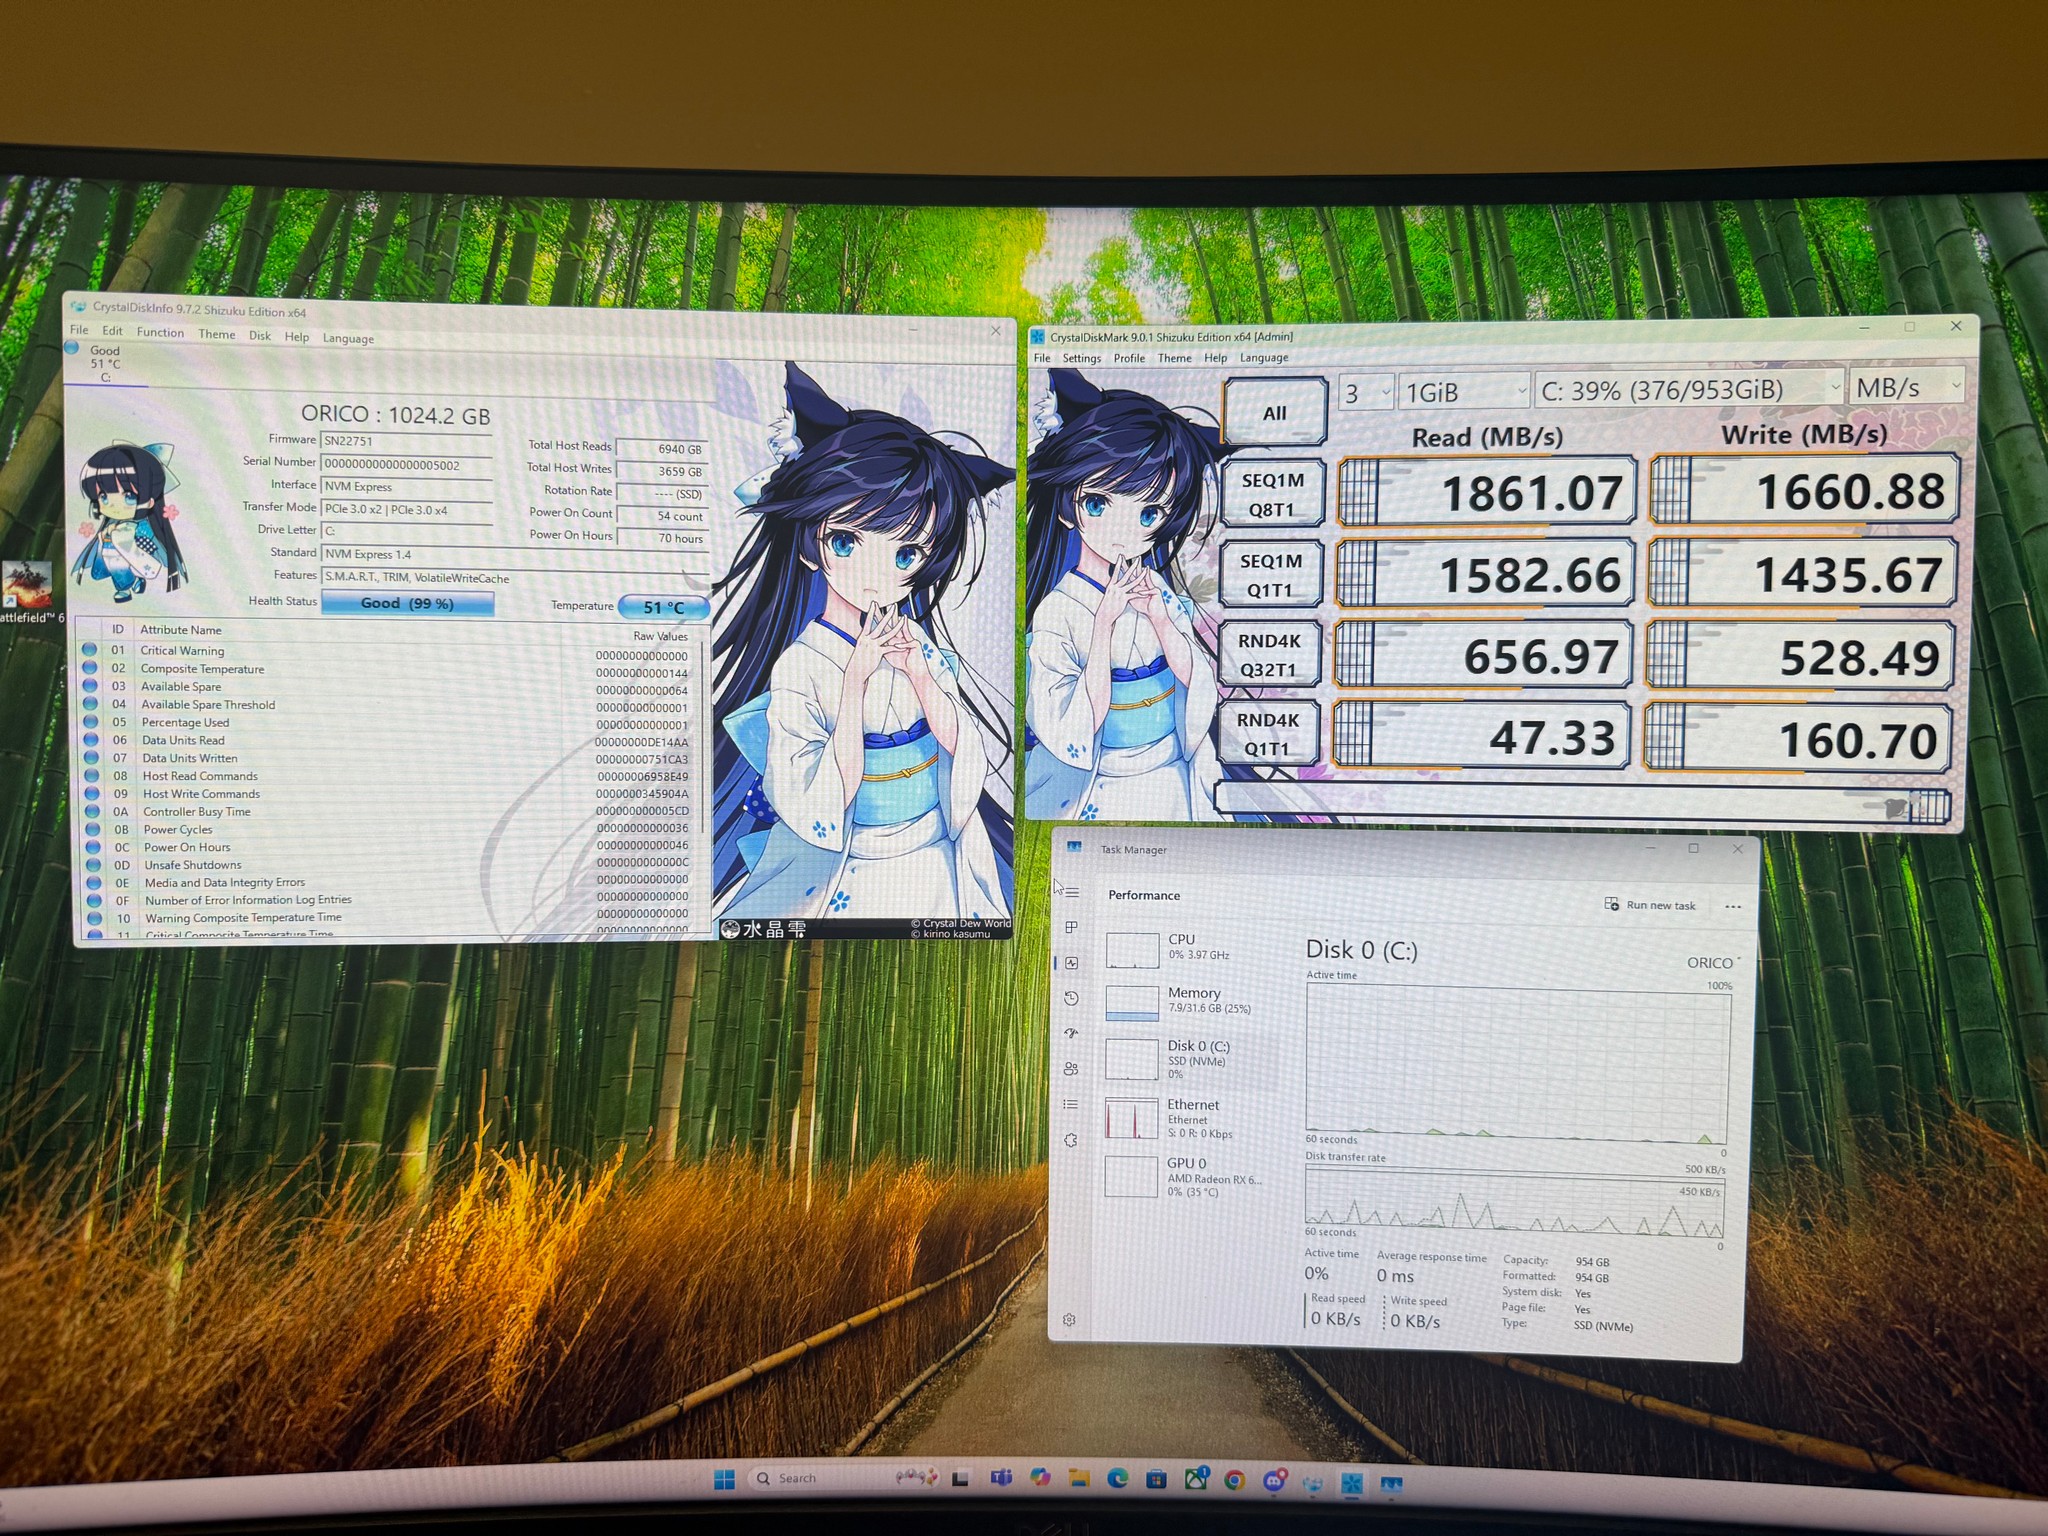Start the RND4K Q32T1 benchmark
Viewport: 2048px width, 1536px height.
point(1268,655)
